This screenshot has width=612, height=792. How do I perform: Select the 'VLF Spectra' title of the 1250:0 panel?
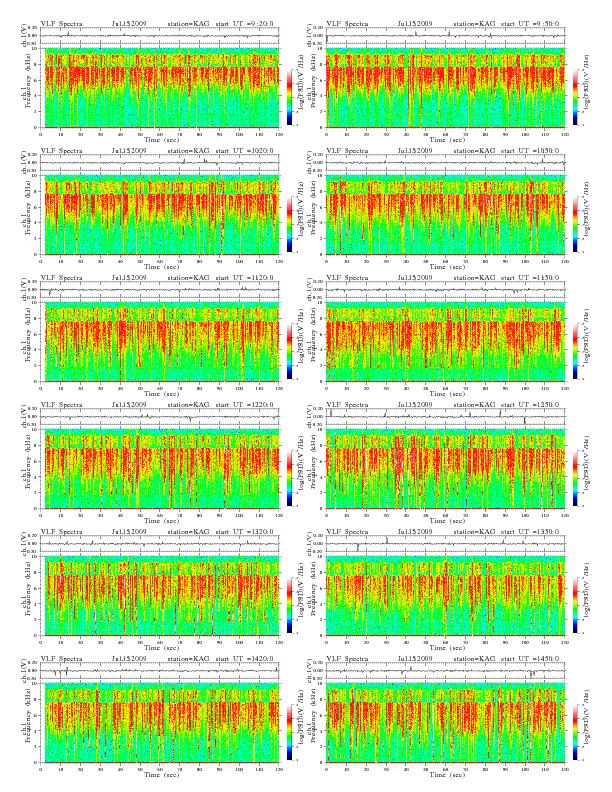(x=347, y=405)
